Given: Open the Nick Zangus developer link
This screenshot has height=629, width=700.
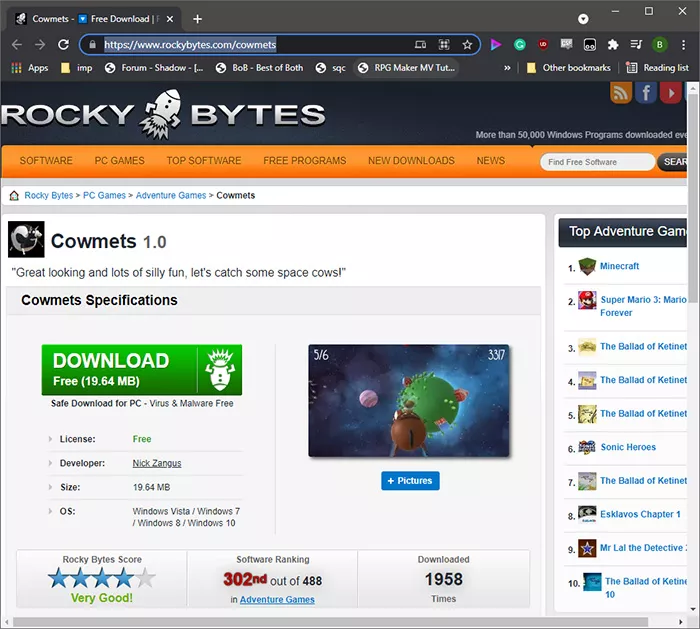Looking at the screenshot, I should [157, 463].
